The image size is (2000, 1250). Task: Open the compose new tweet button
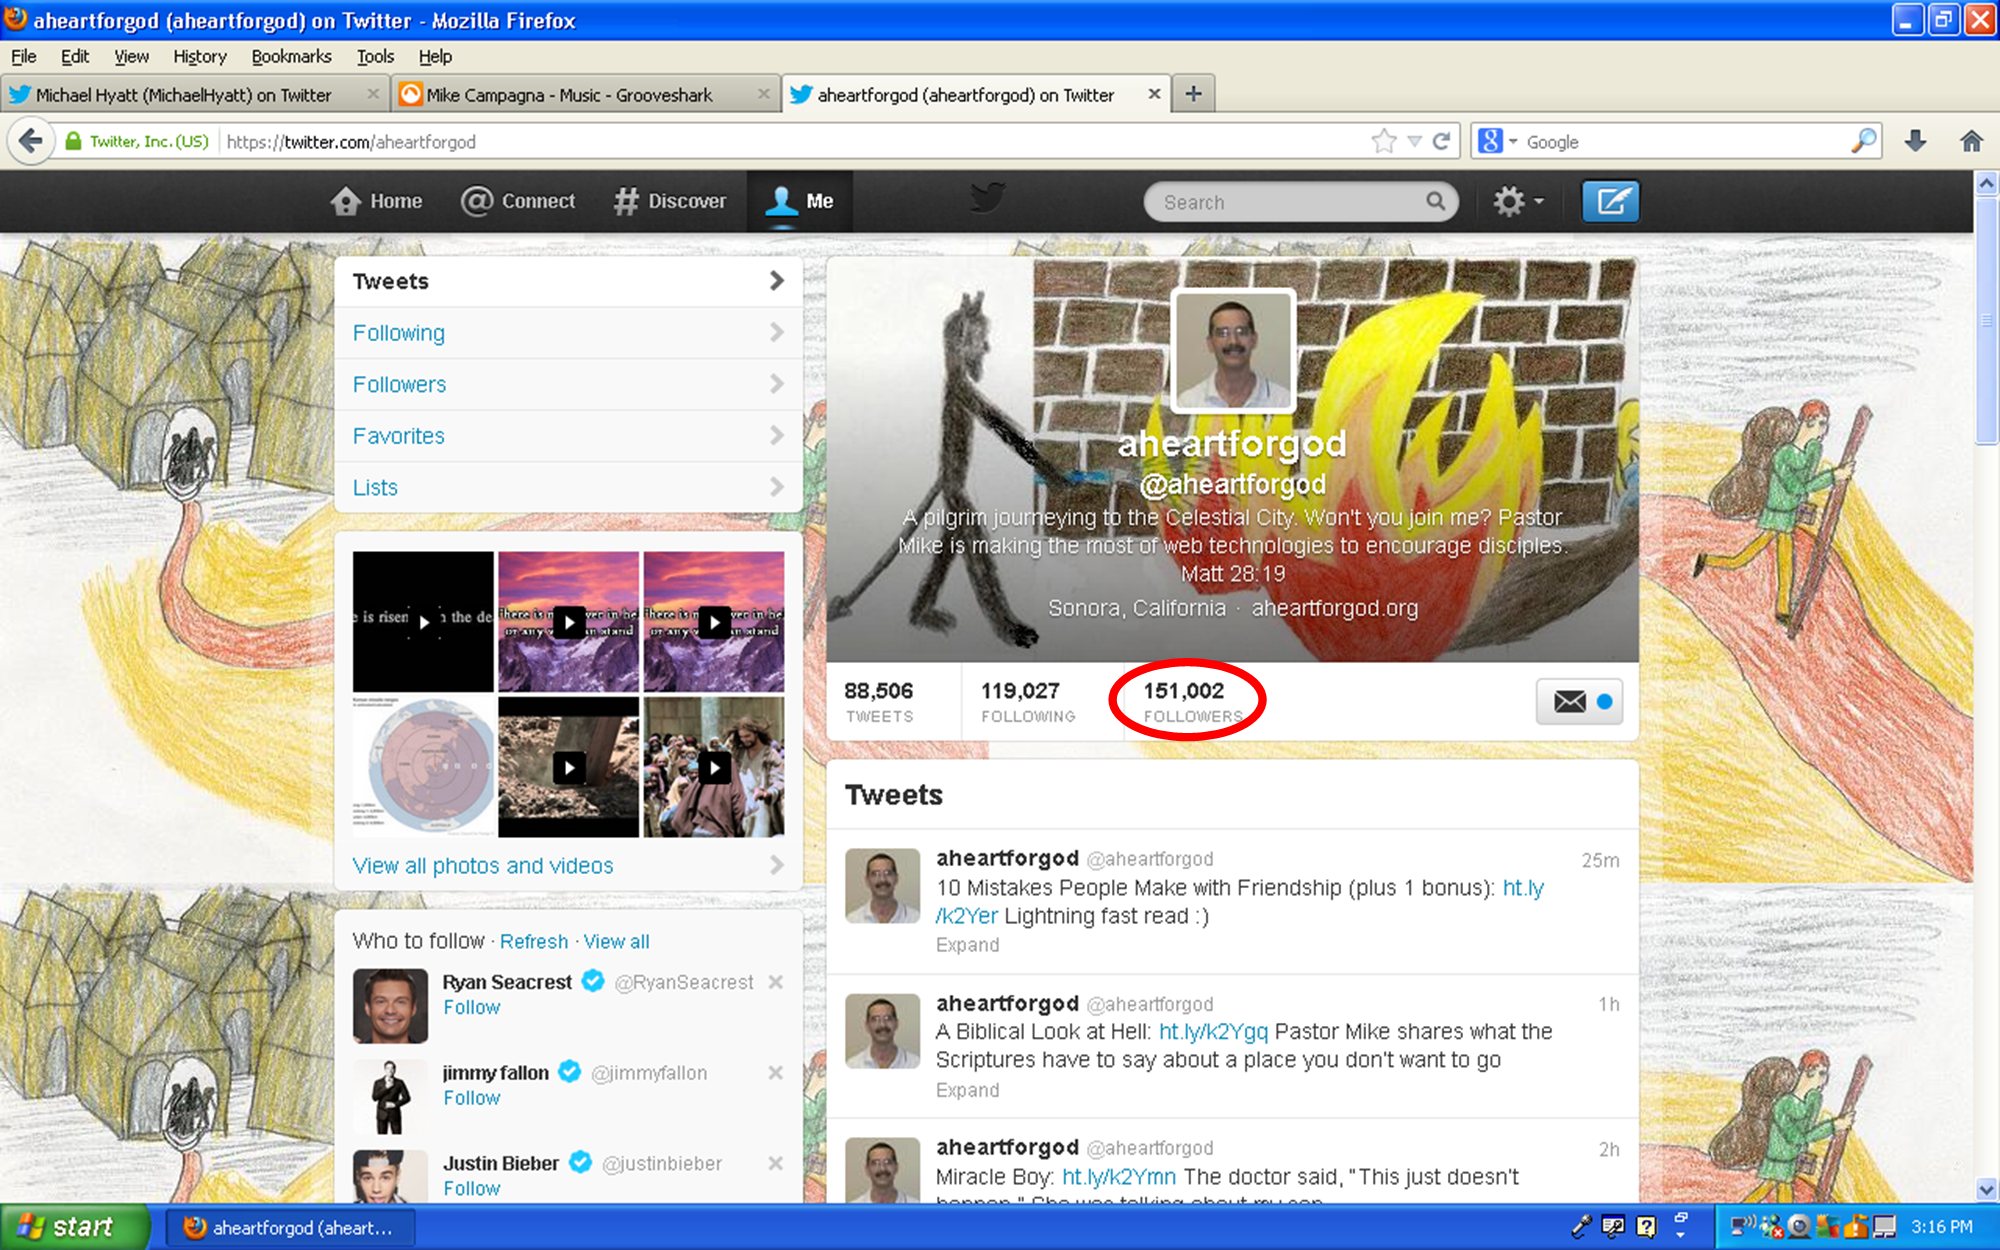1610,201
